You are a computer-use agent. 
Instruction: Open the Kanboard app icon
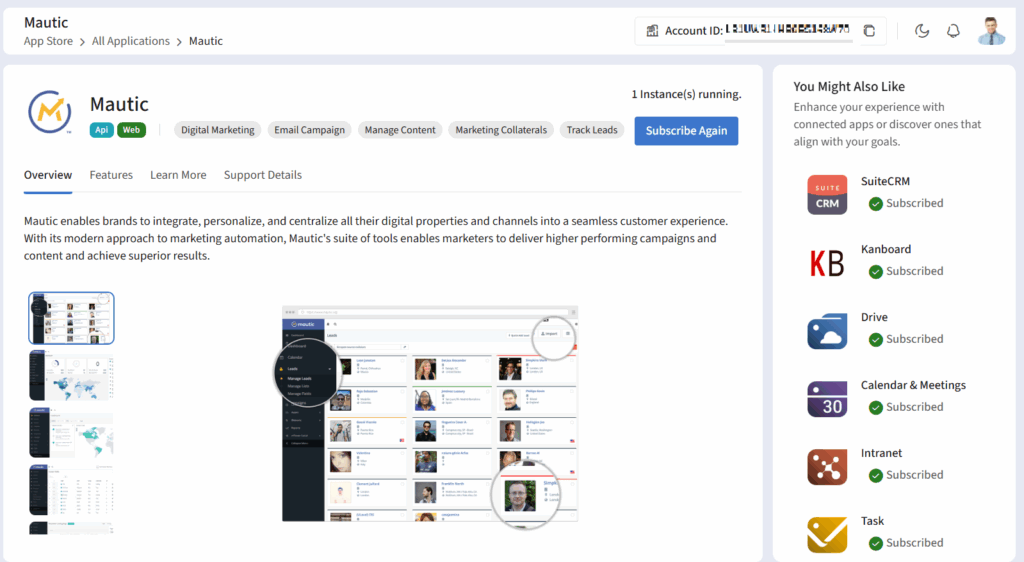827,262
